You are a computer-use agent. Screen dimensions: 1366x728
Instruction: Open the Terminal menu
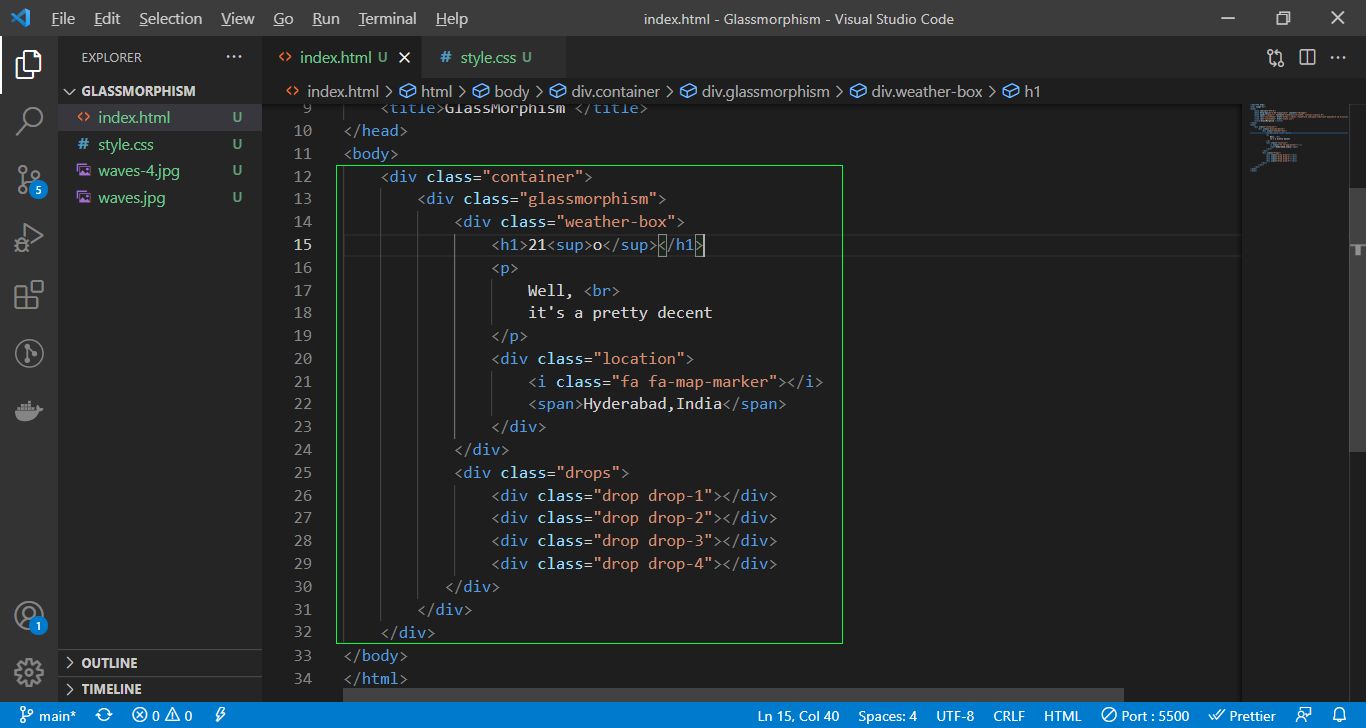(x=387, y=19)
